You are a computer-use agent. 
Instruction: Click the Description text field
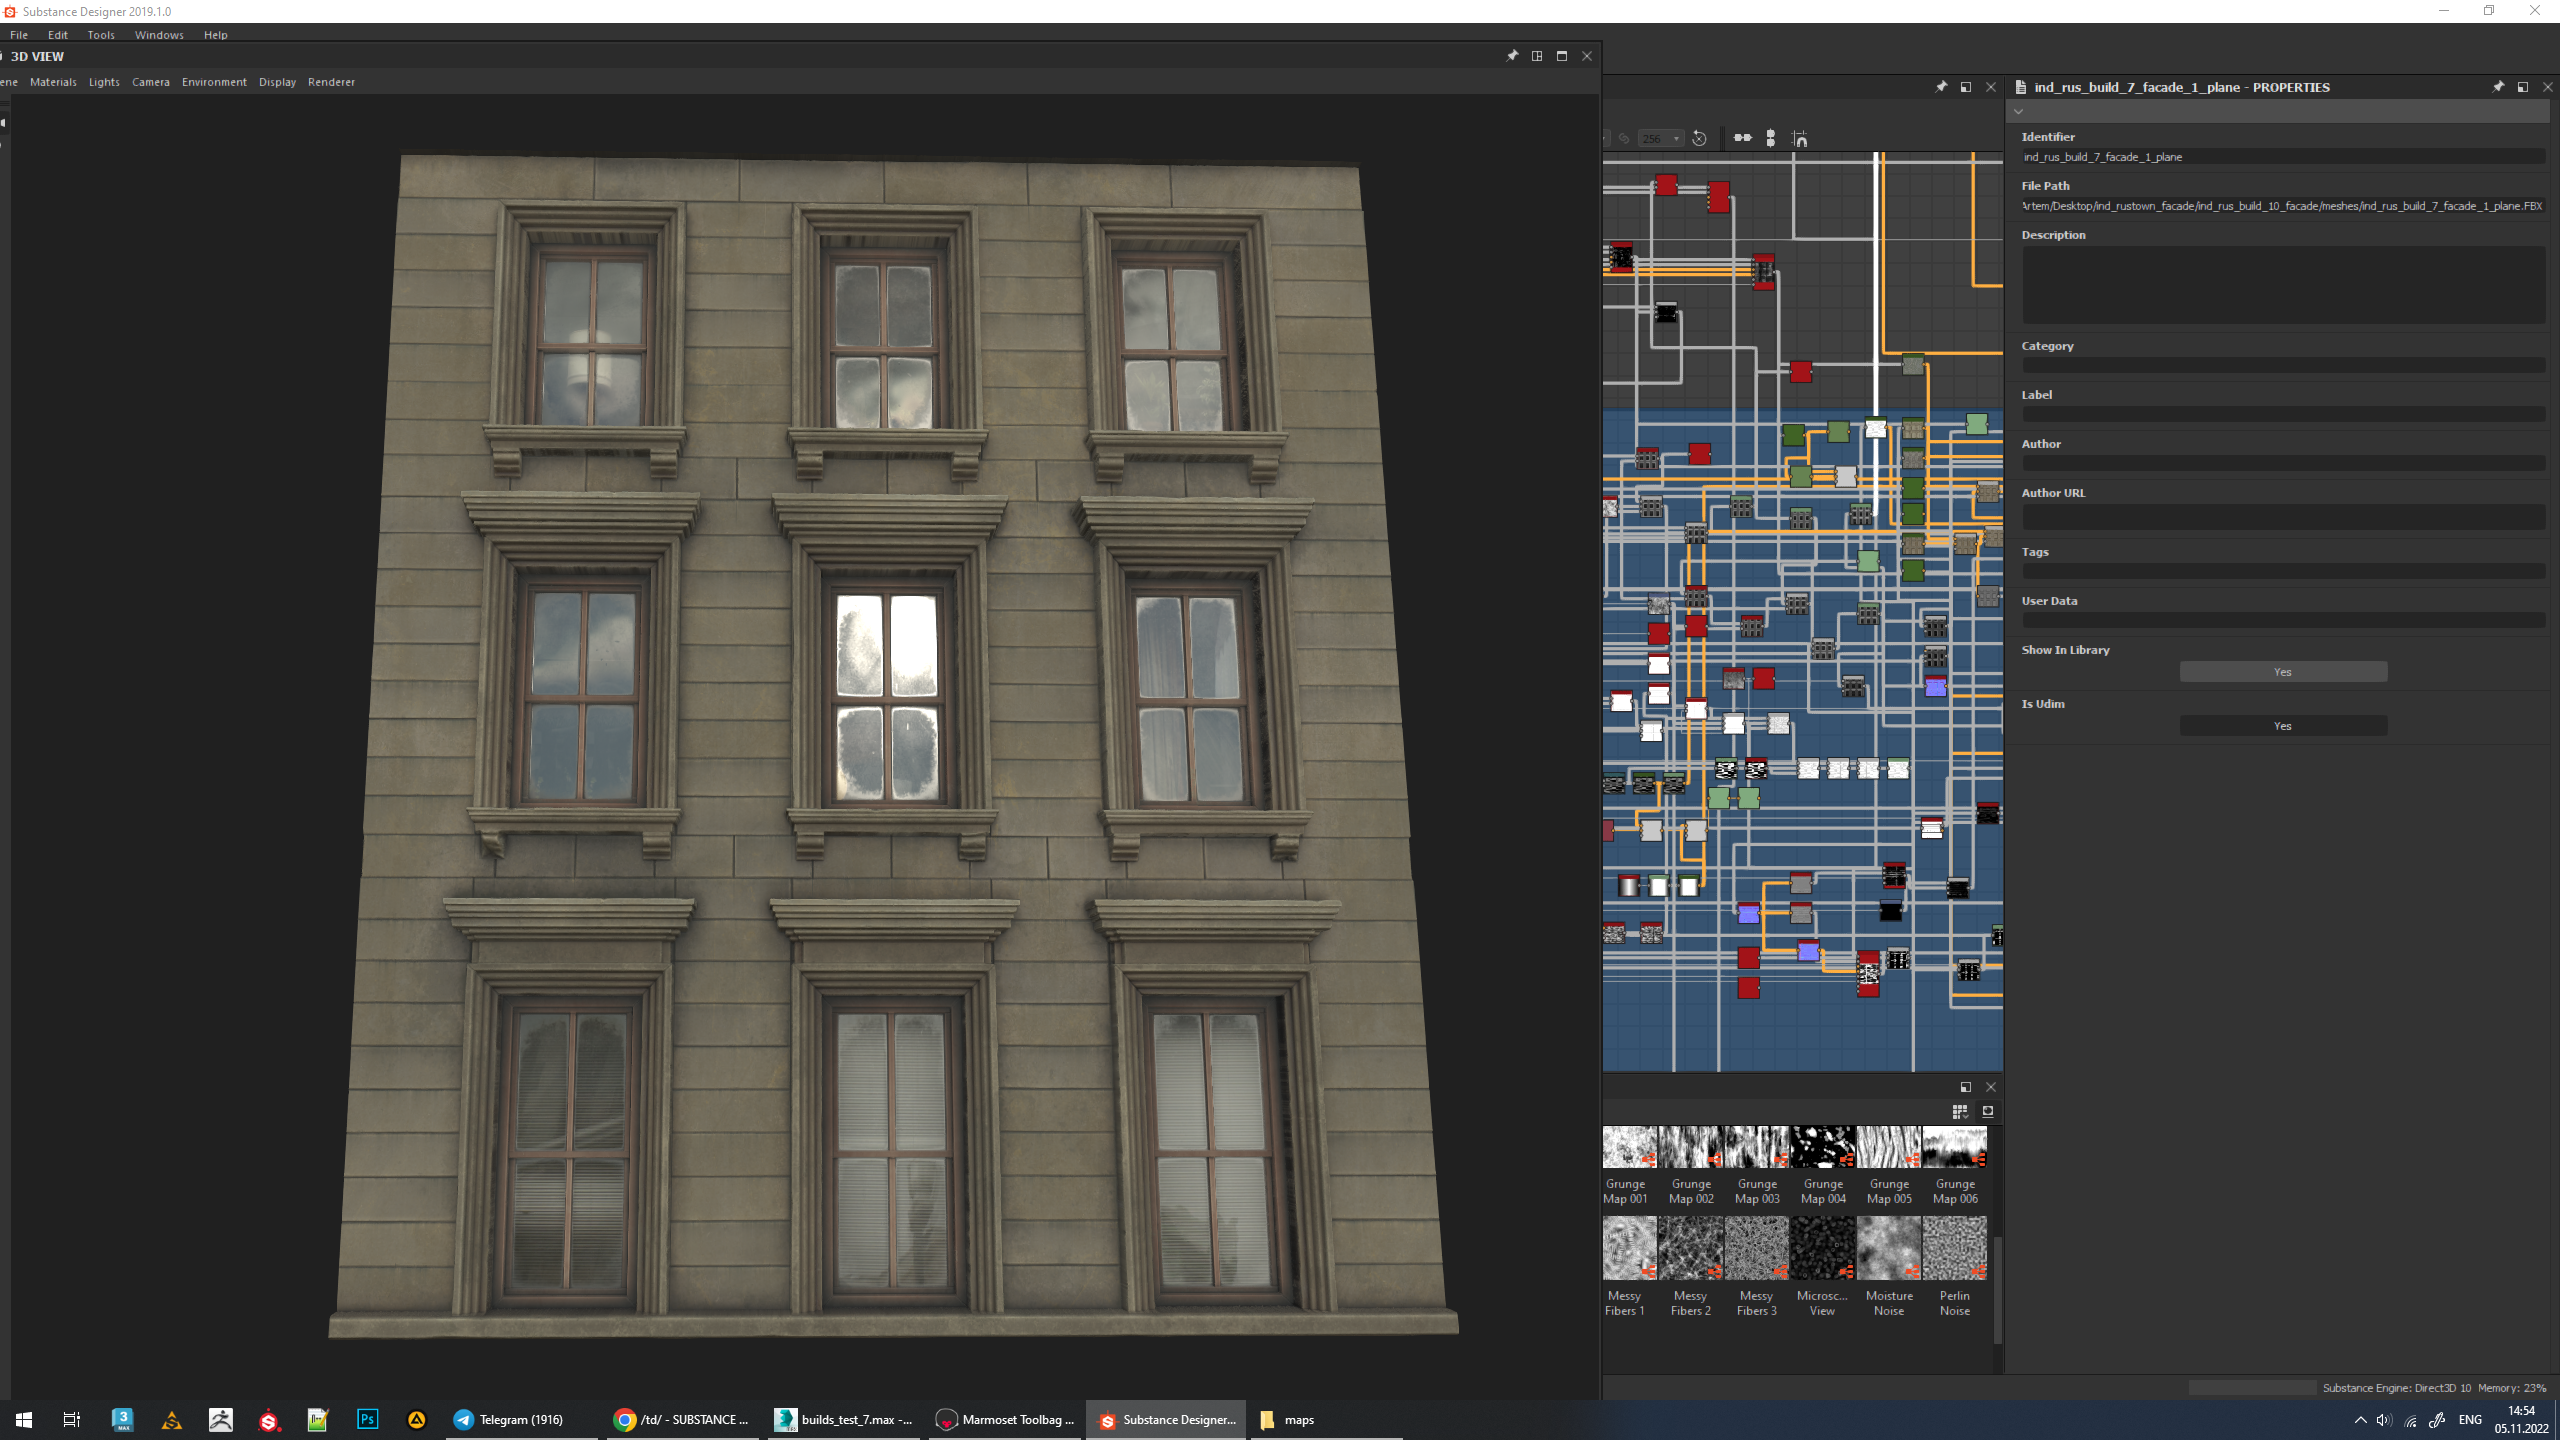point(2282,284)
